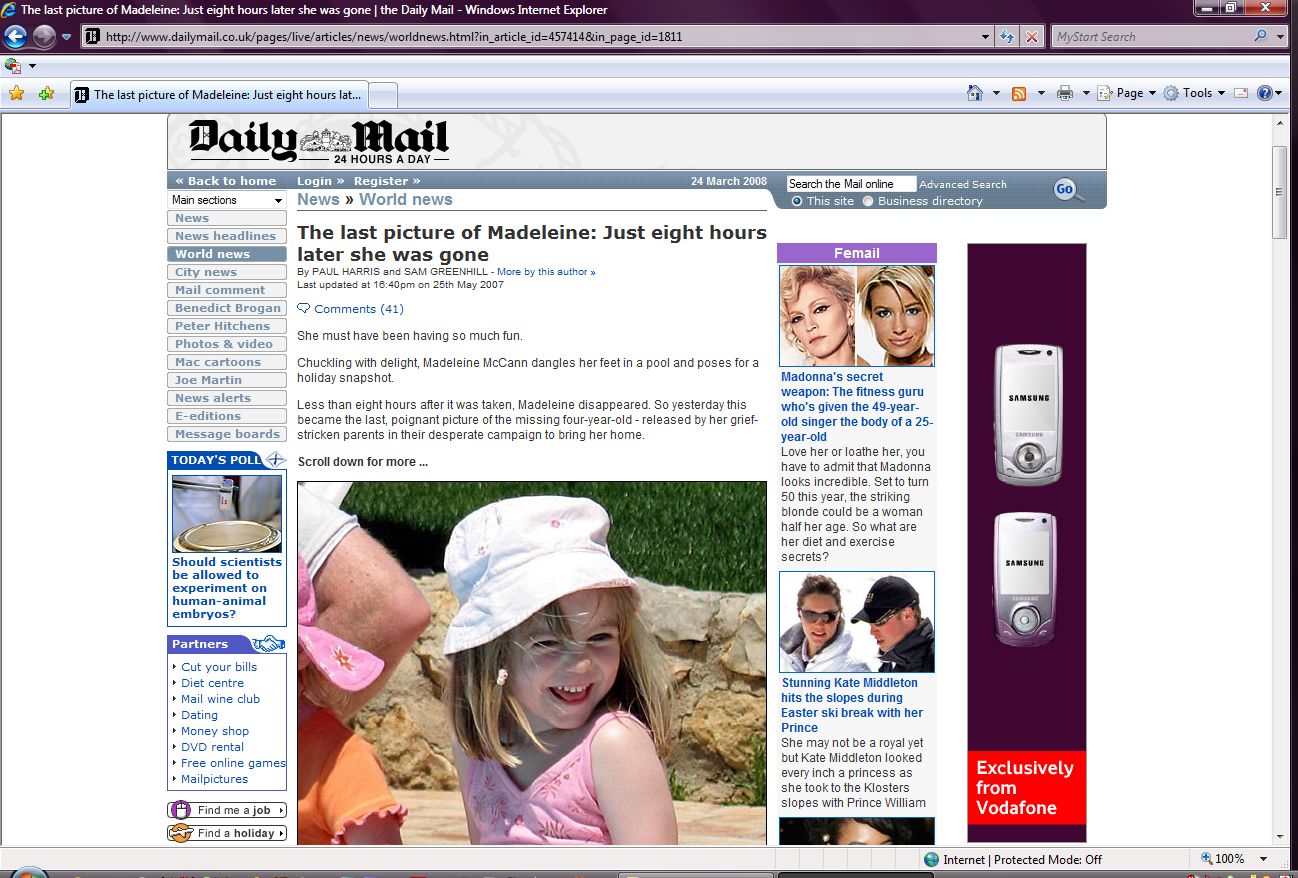The width and height of the screenshot is (1298, 878).
Task: Click the Add to Favorites icon
Action: click(46, 94)
